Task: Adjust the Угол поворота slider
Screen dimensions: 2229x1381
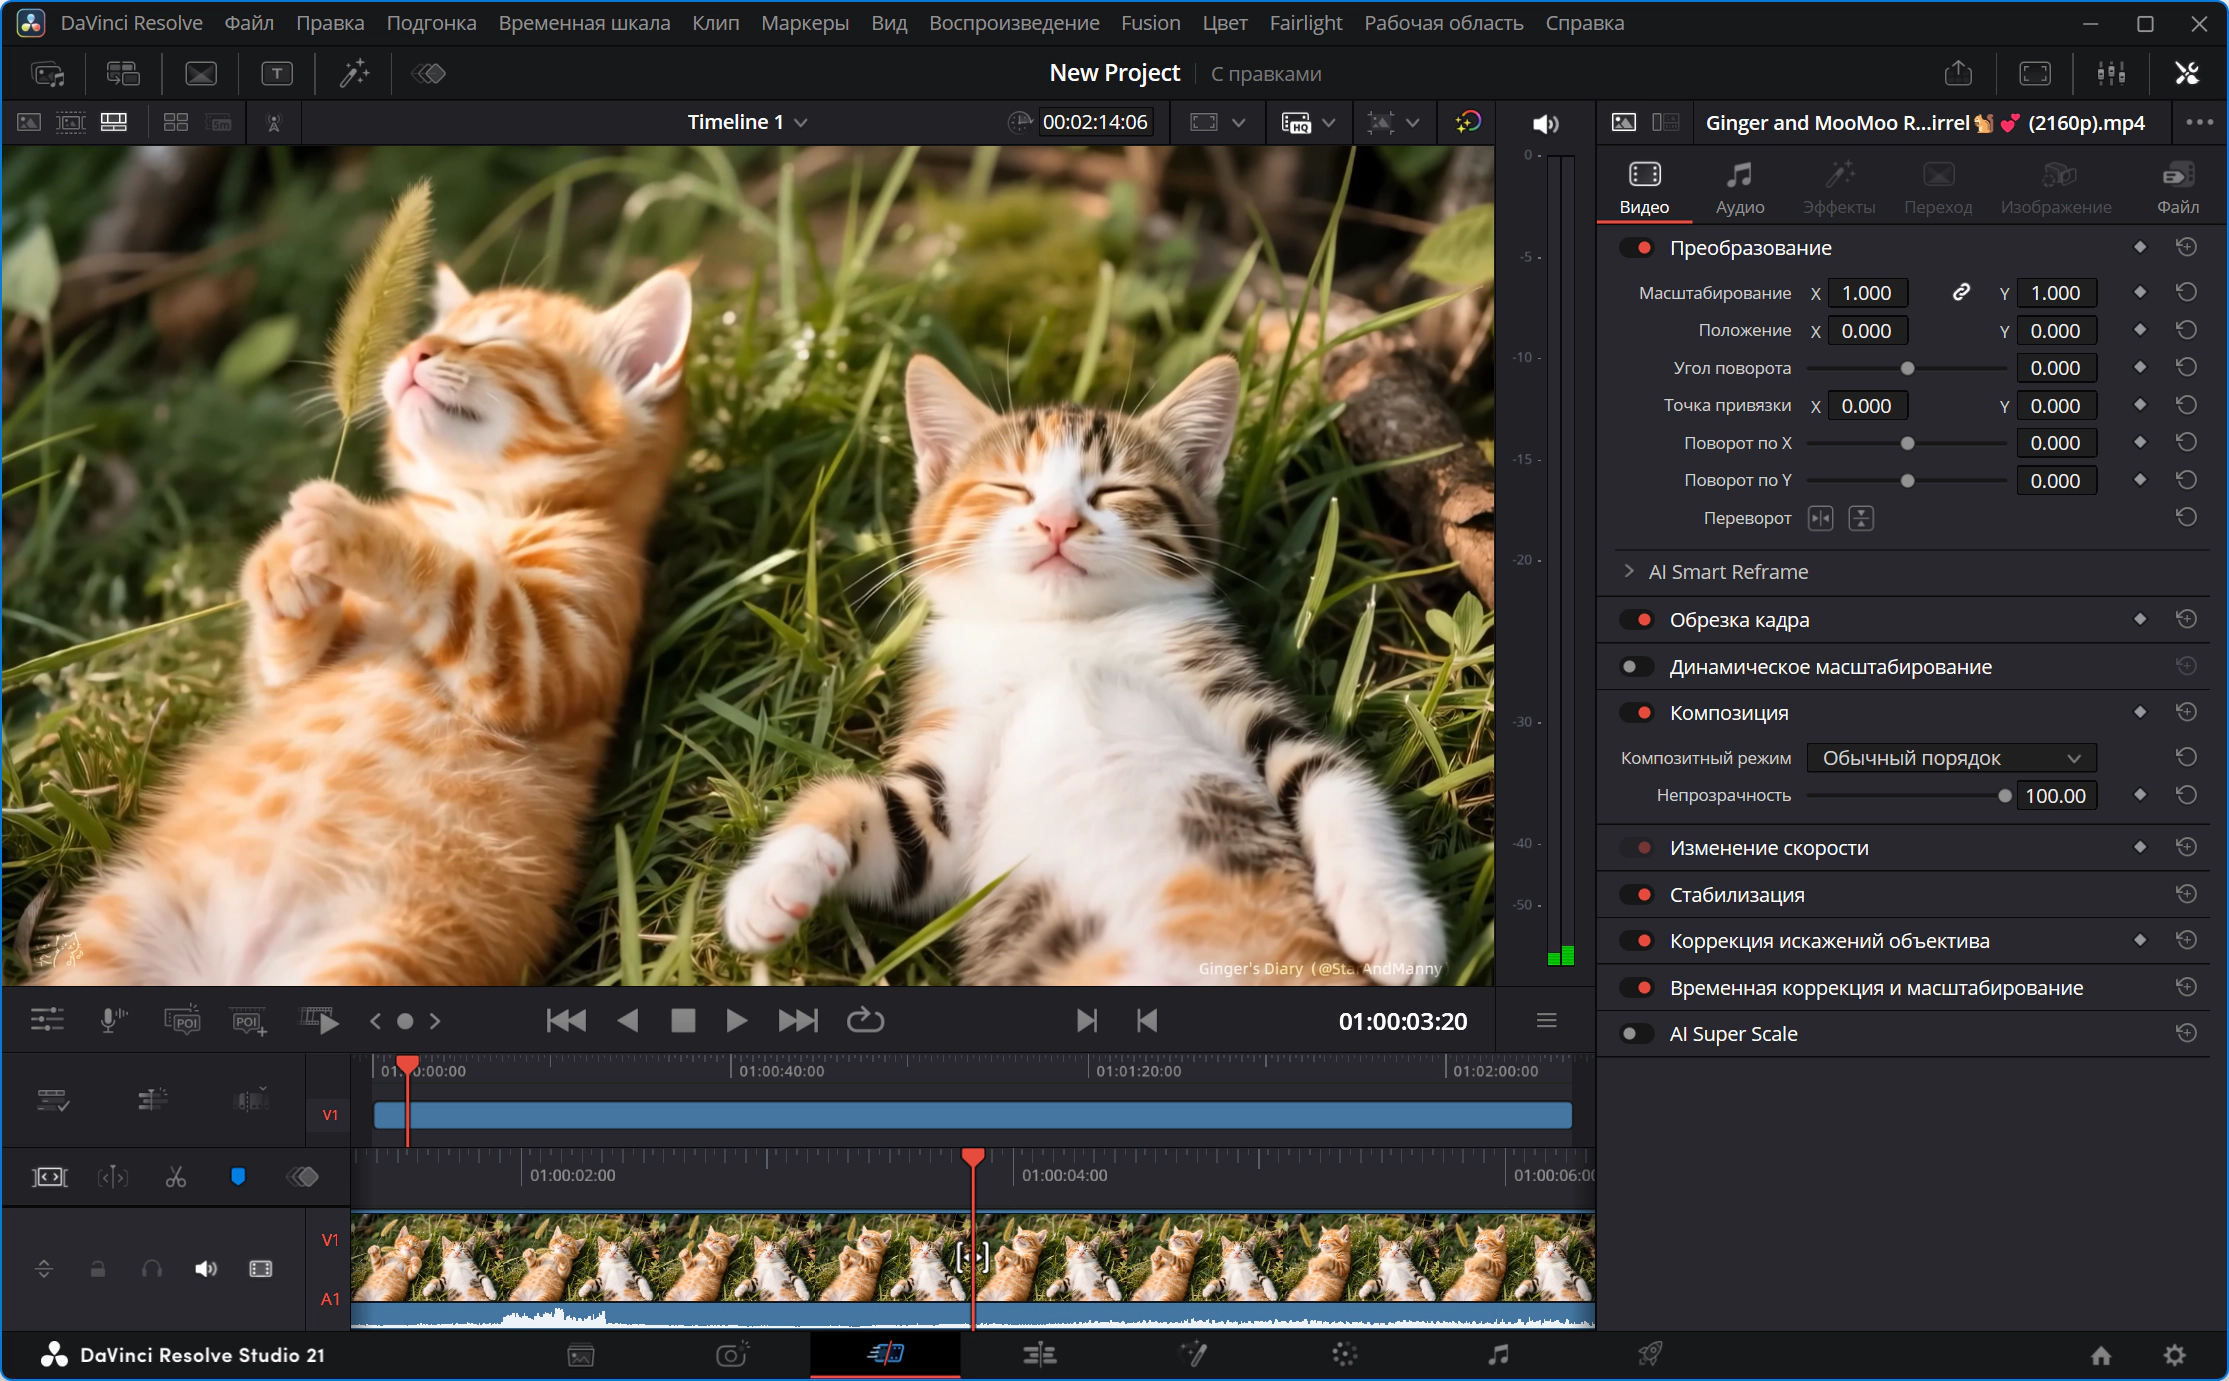Action: point(1907,368)
